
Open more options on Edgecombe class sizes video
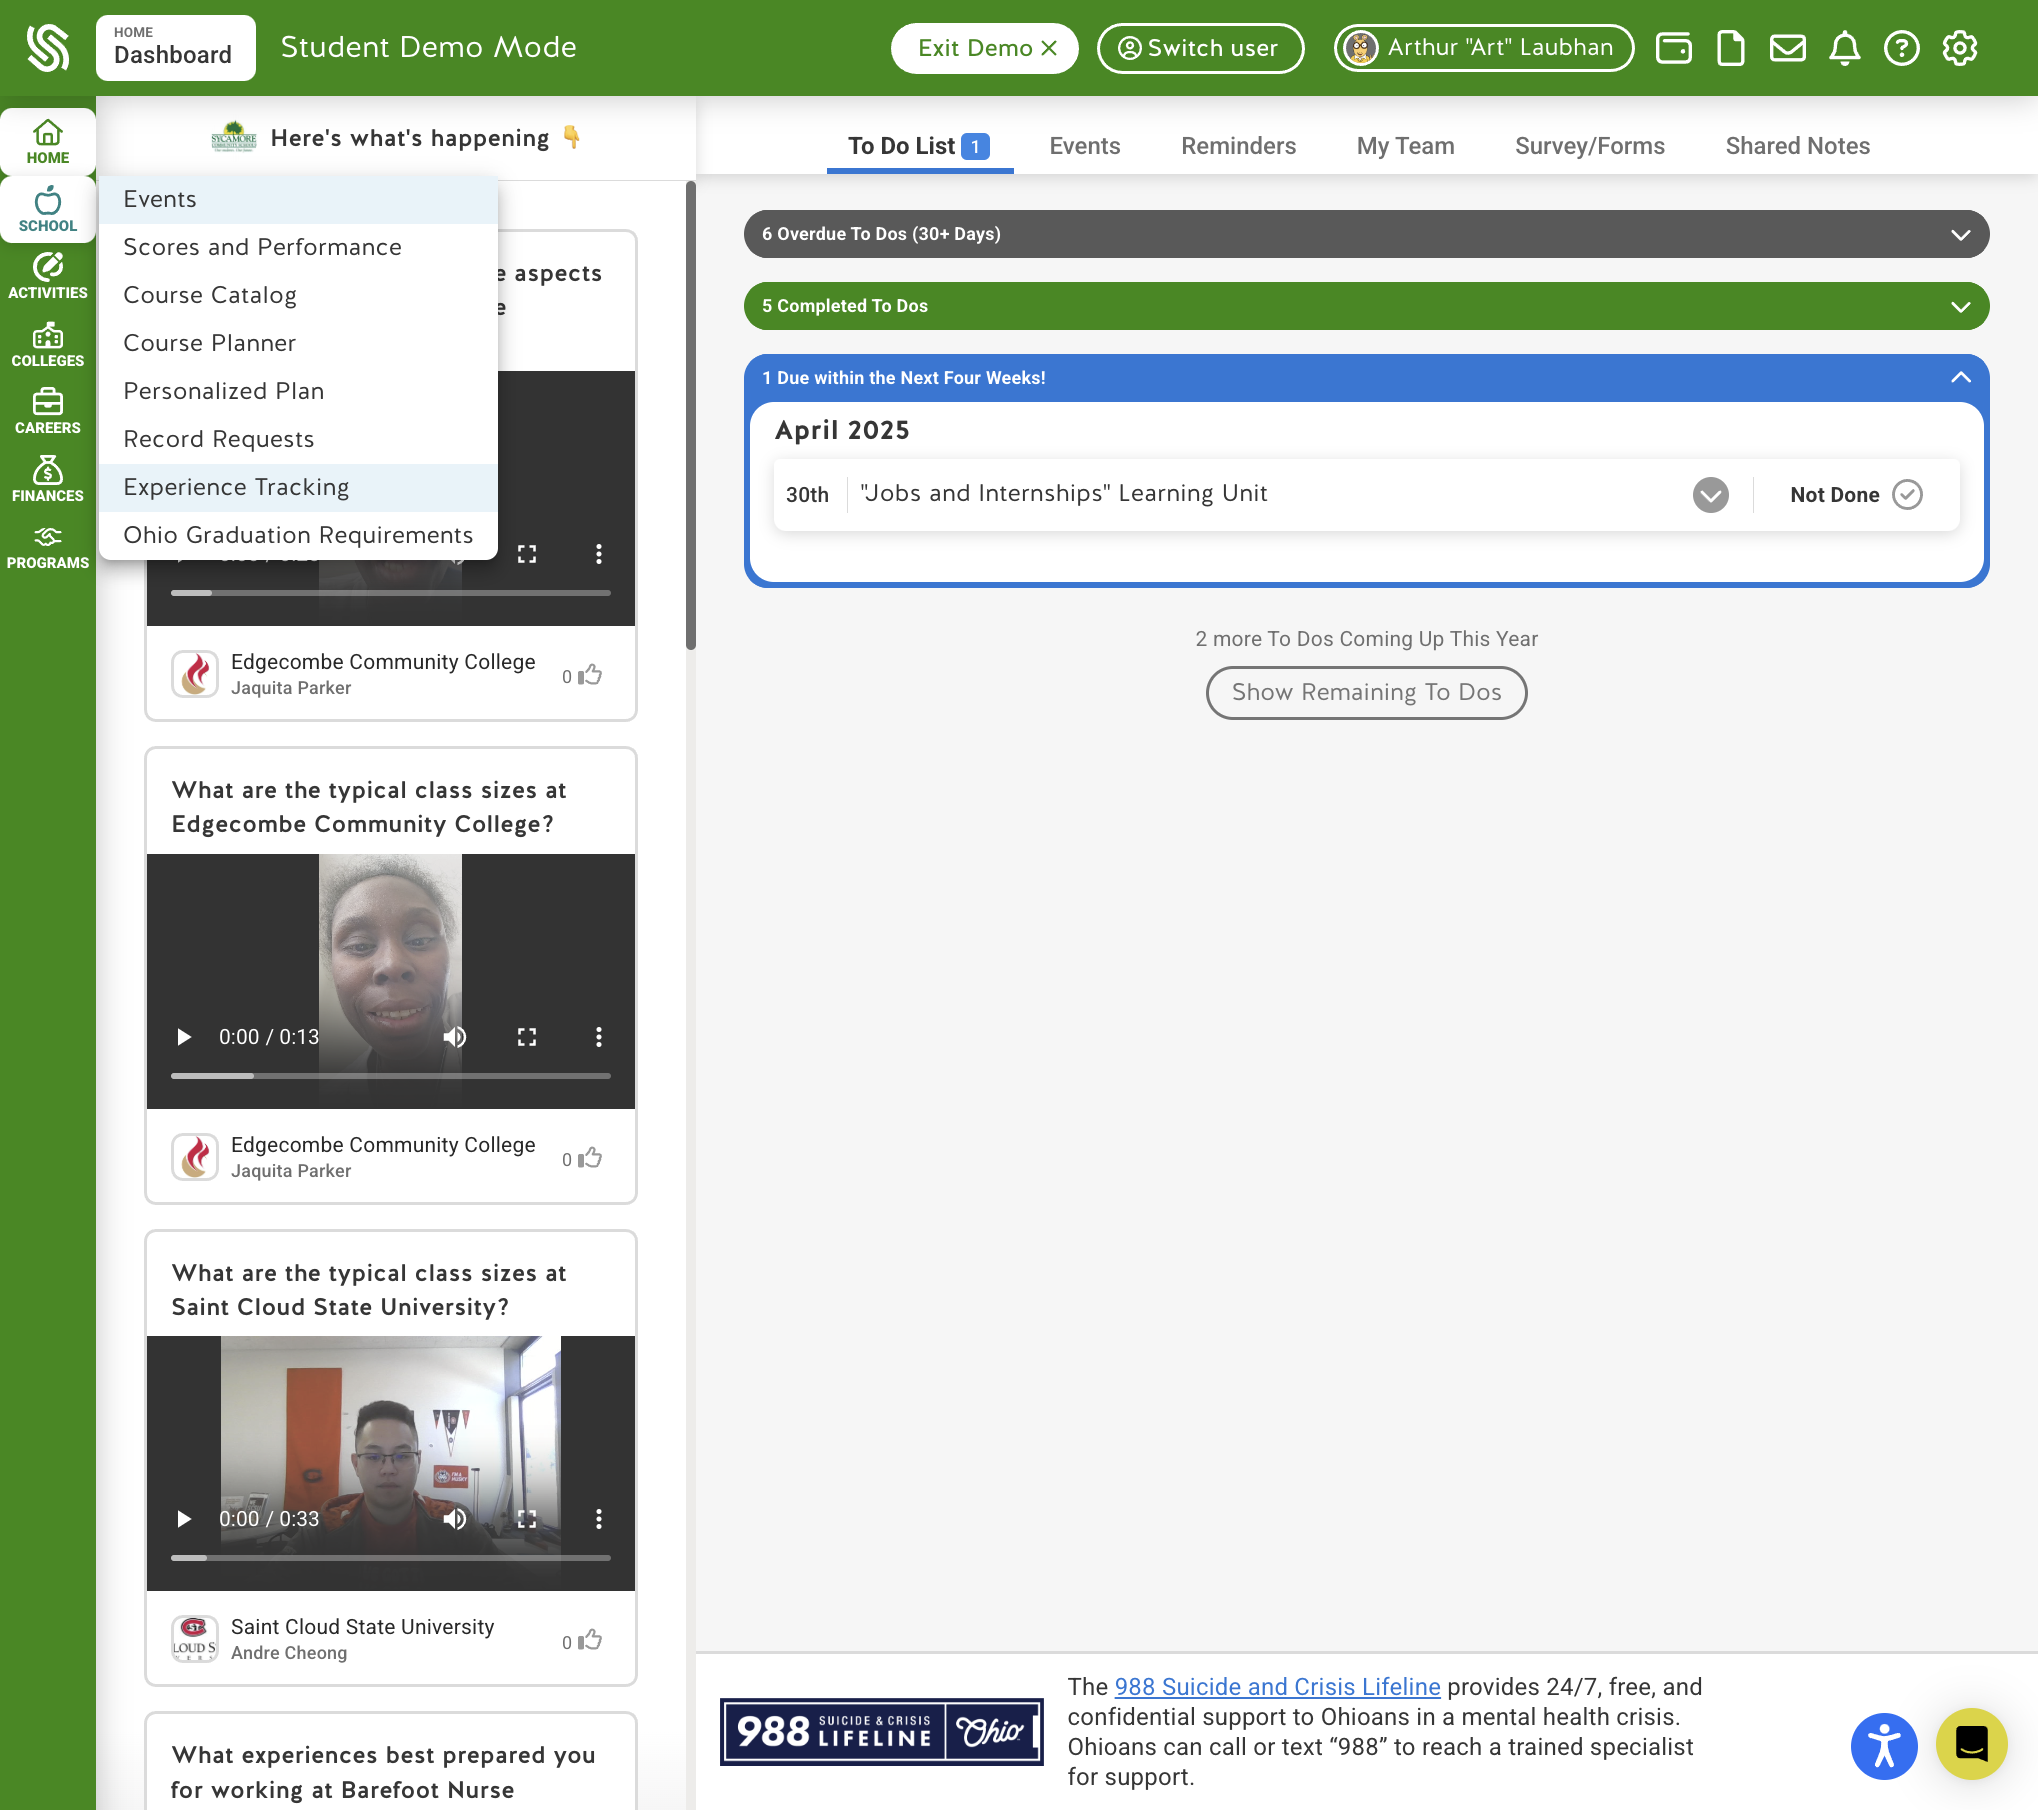pos(599,1037)
